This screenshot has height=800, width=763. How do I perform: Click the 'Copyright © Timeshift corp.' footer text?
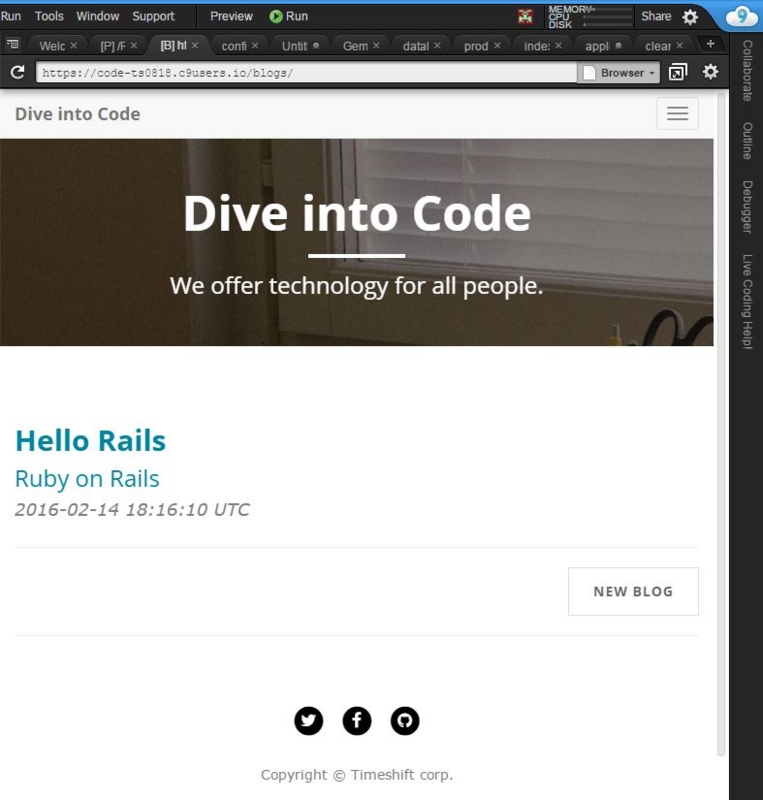[x=357, y=774]
